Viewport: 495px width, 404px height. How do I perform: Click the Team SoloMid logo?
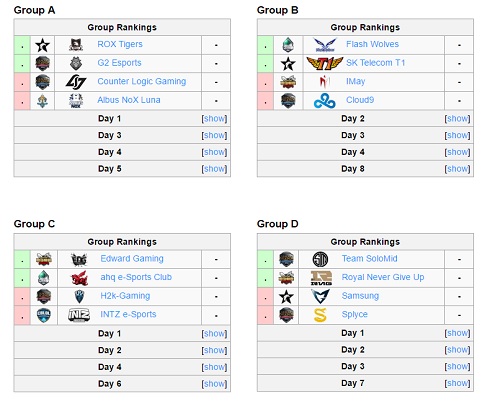click(320, 259)
